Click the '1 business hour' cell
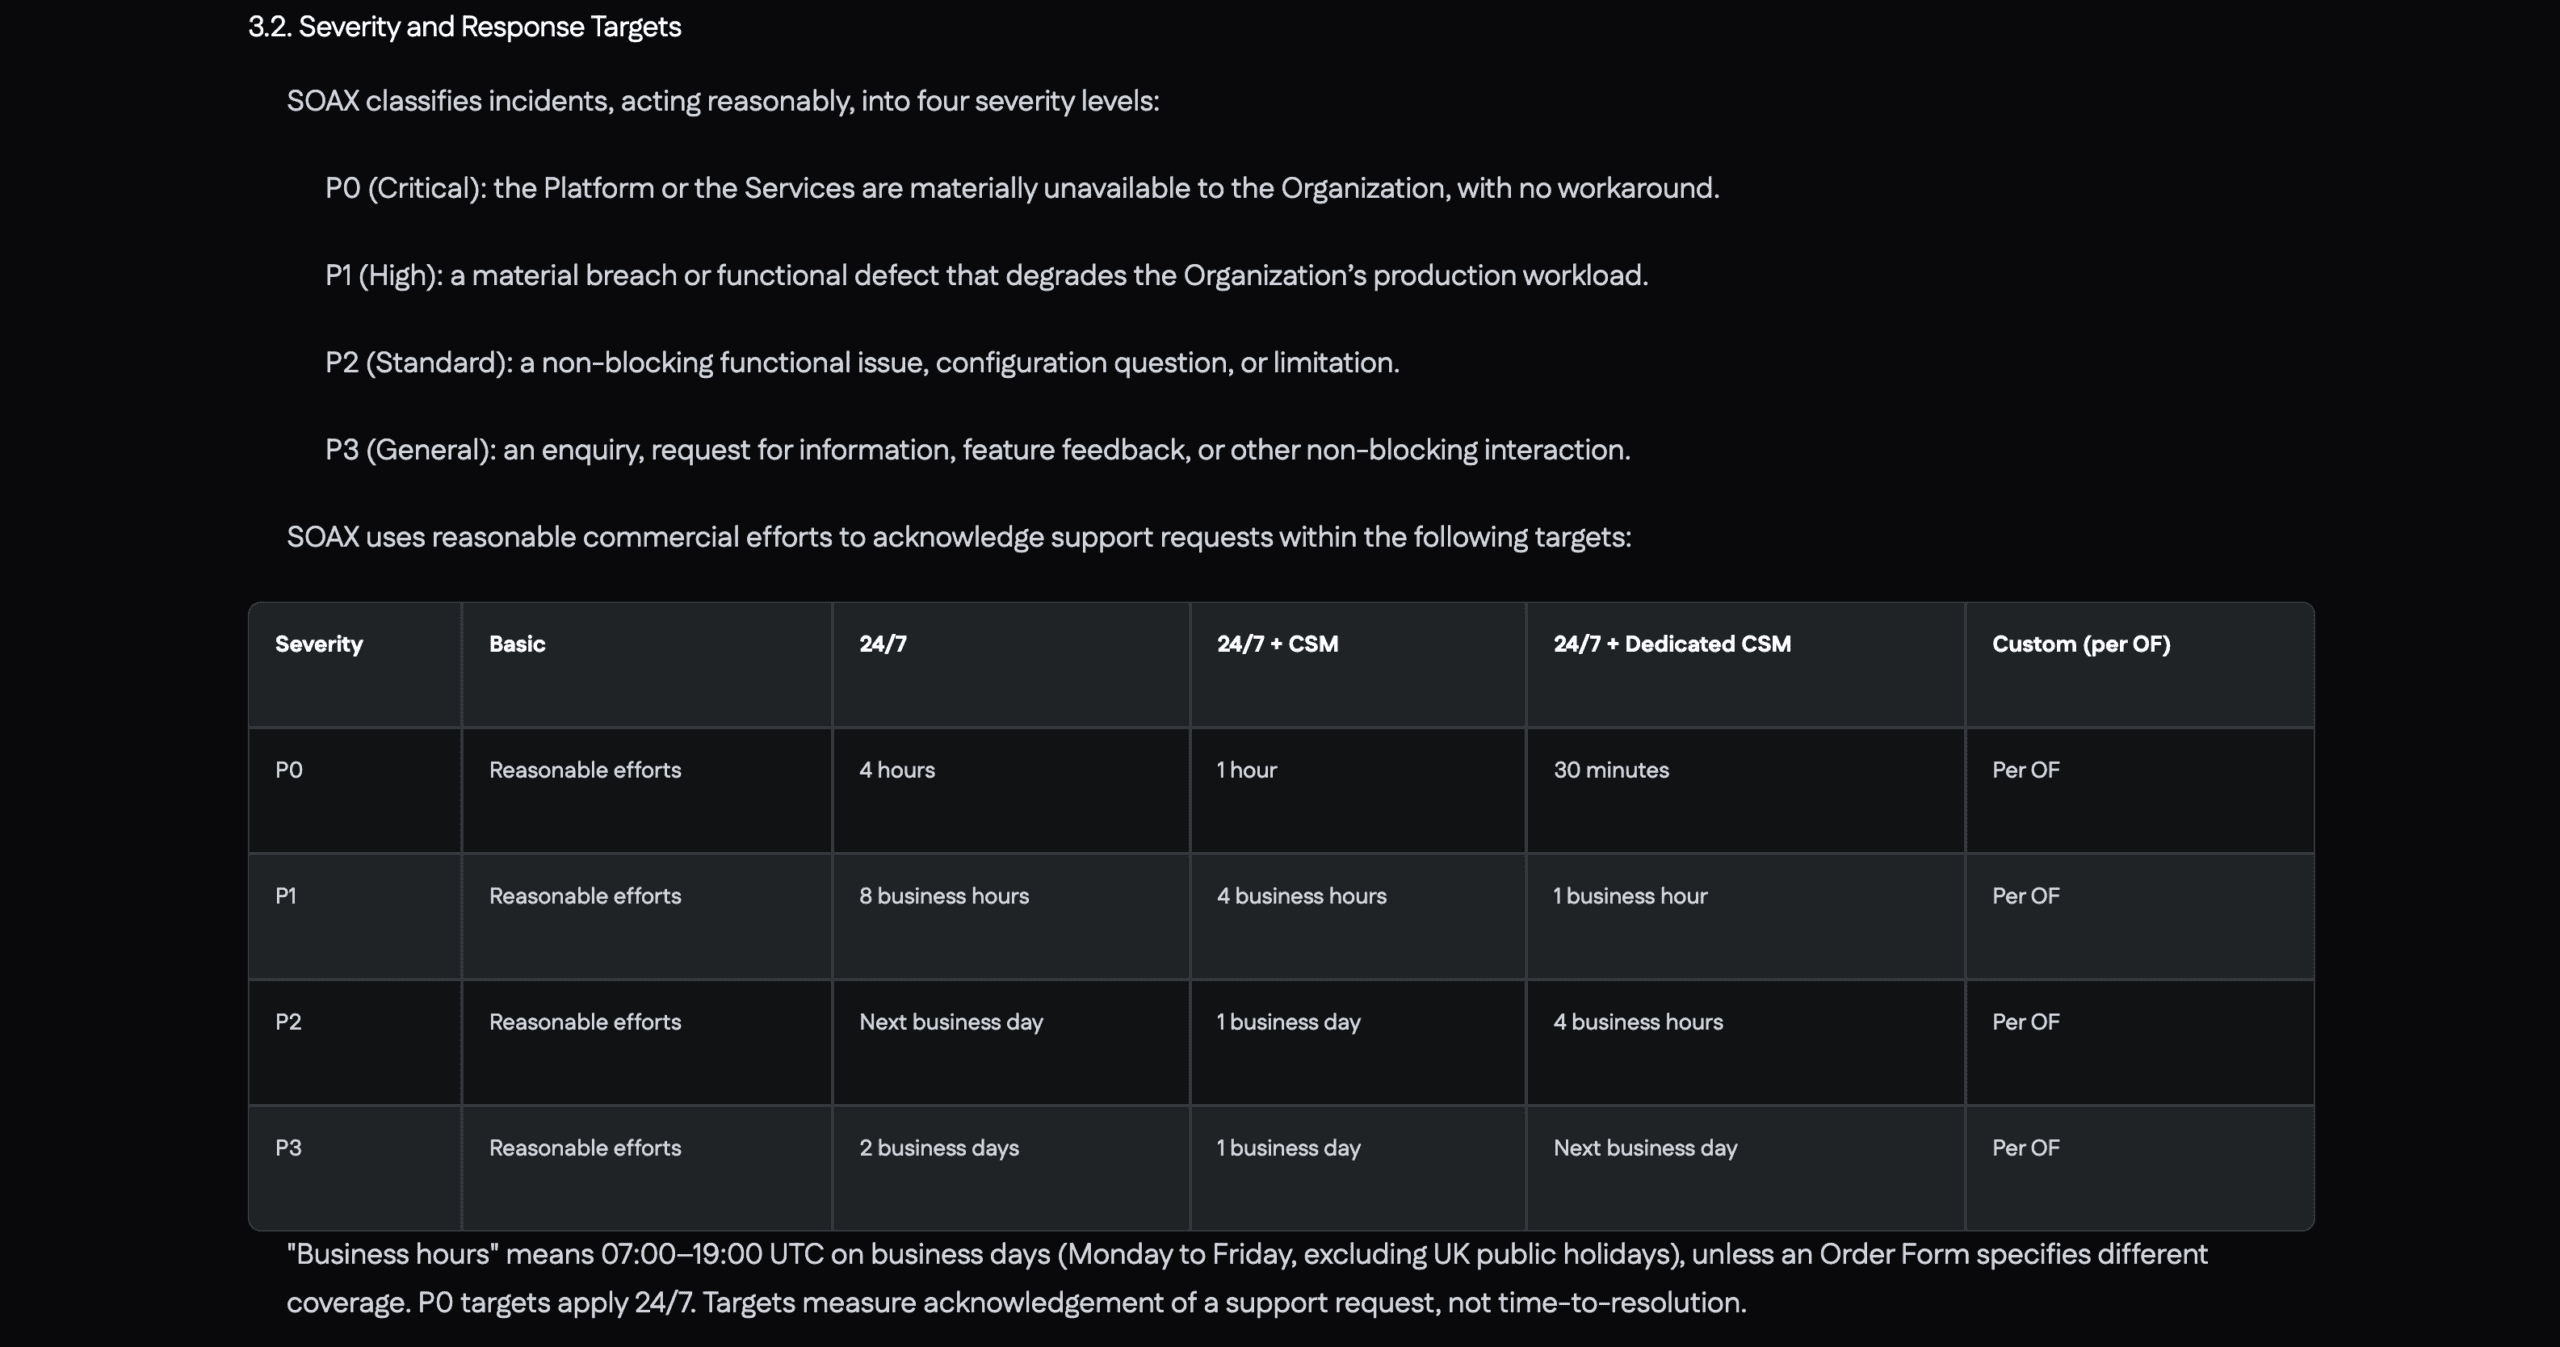This screenshot has width=2560, height=1347. click(x=1630, y=896)
